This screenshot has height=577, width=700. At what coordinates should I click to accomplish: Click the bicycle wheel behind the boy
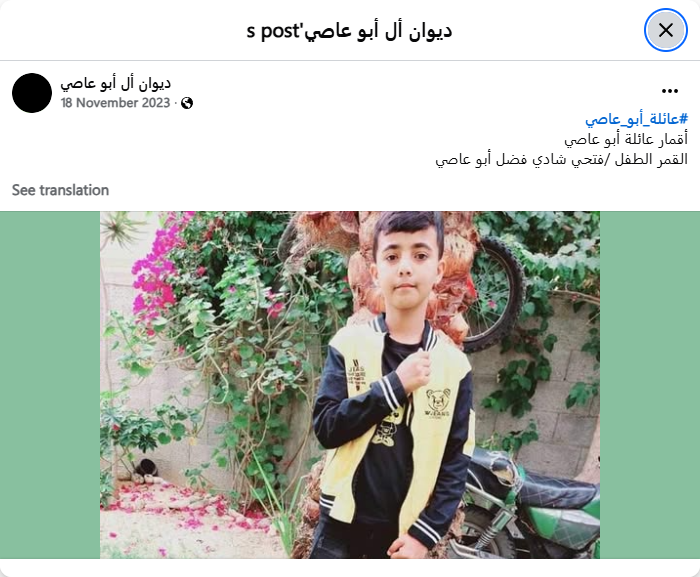pos(495,295)
